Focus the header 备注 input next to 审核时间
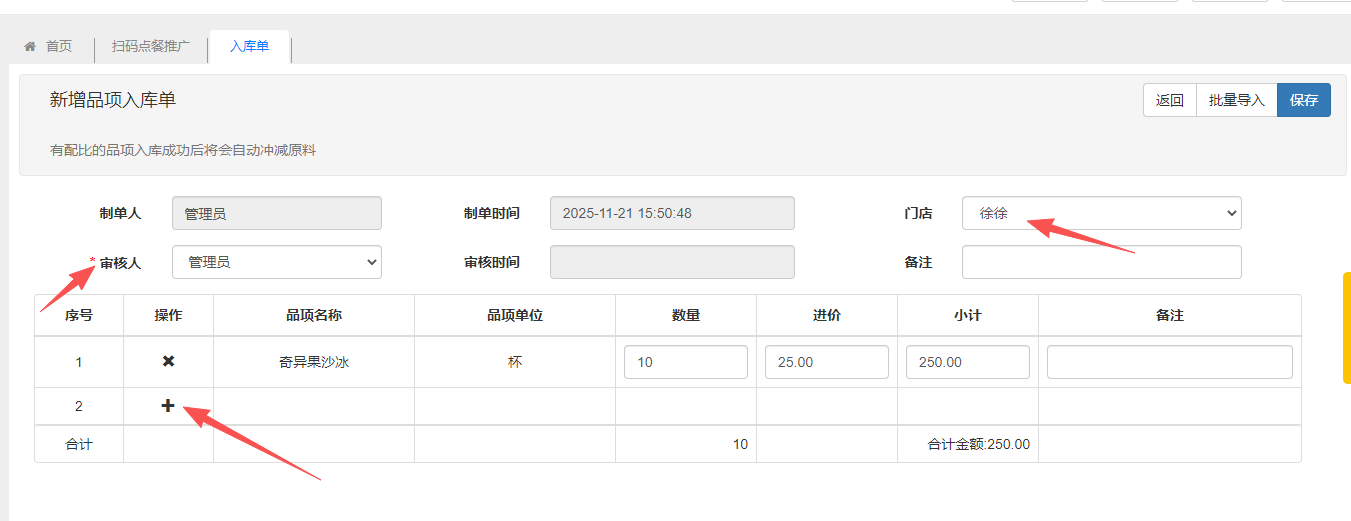 (1101, 262)
